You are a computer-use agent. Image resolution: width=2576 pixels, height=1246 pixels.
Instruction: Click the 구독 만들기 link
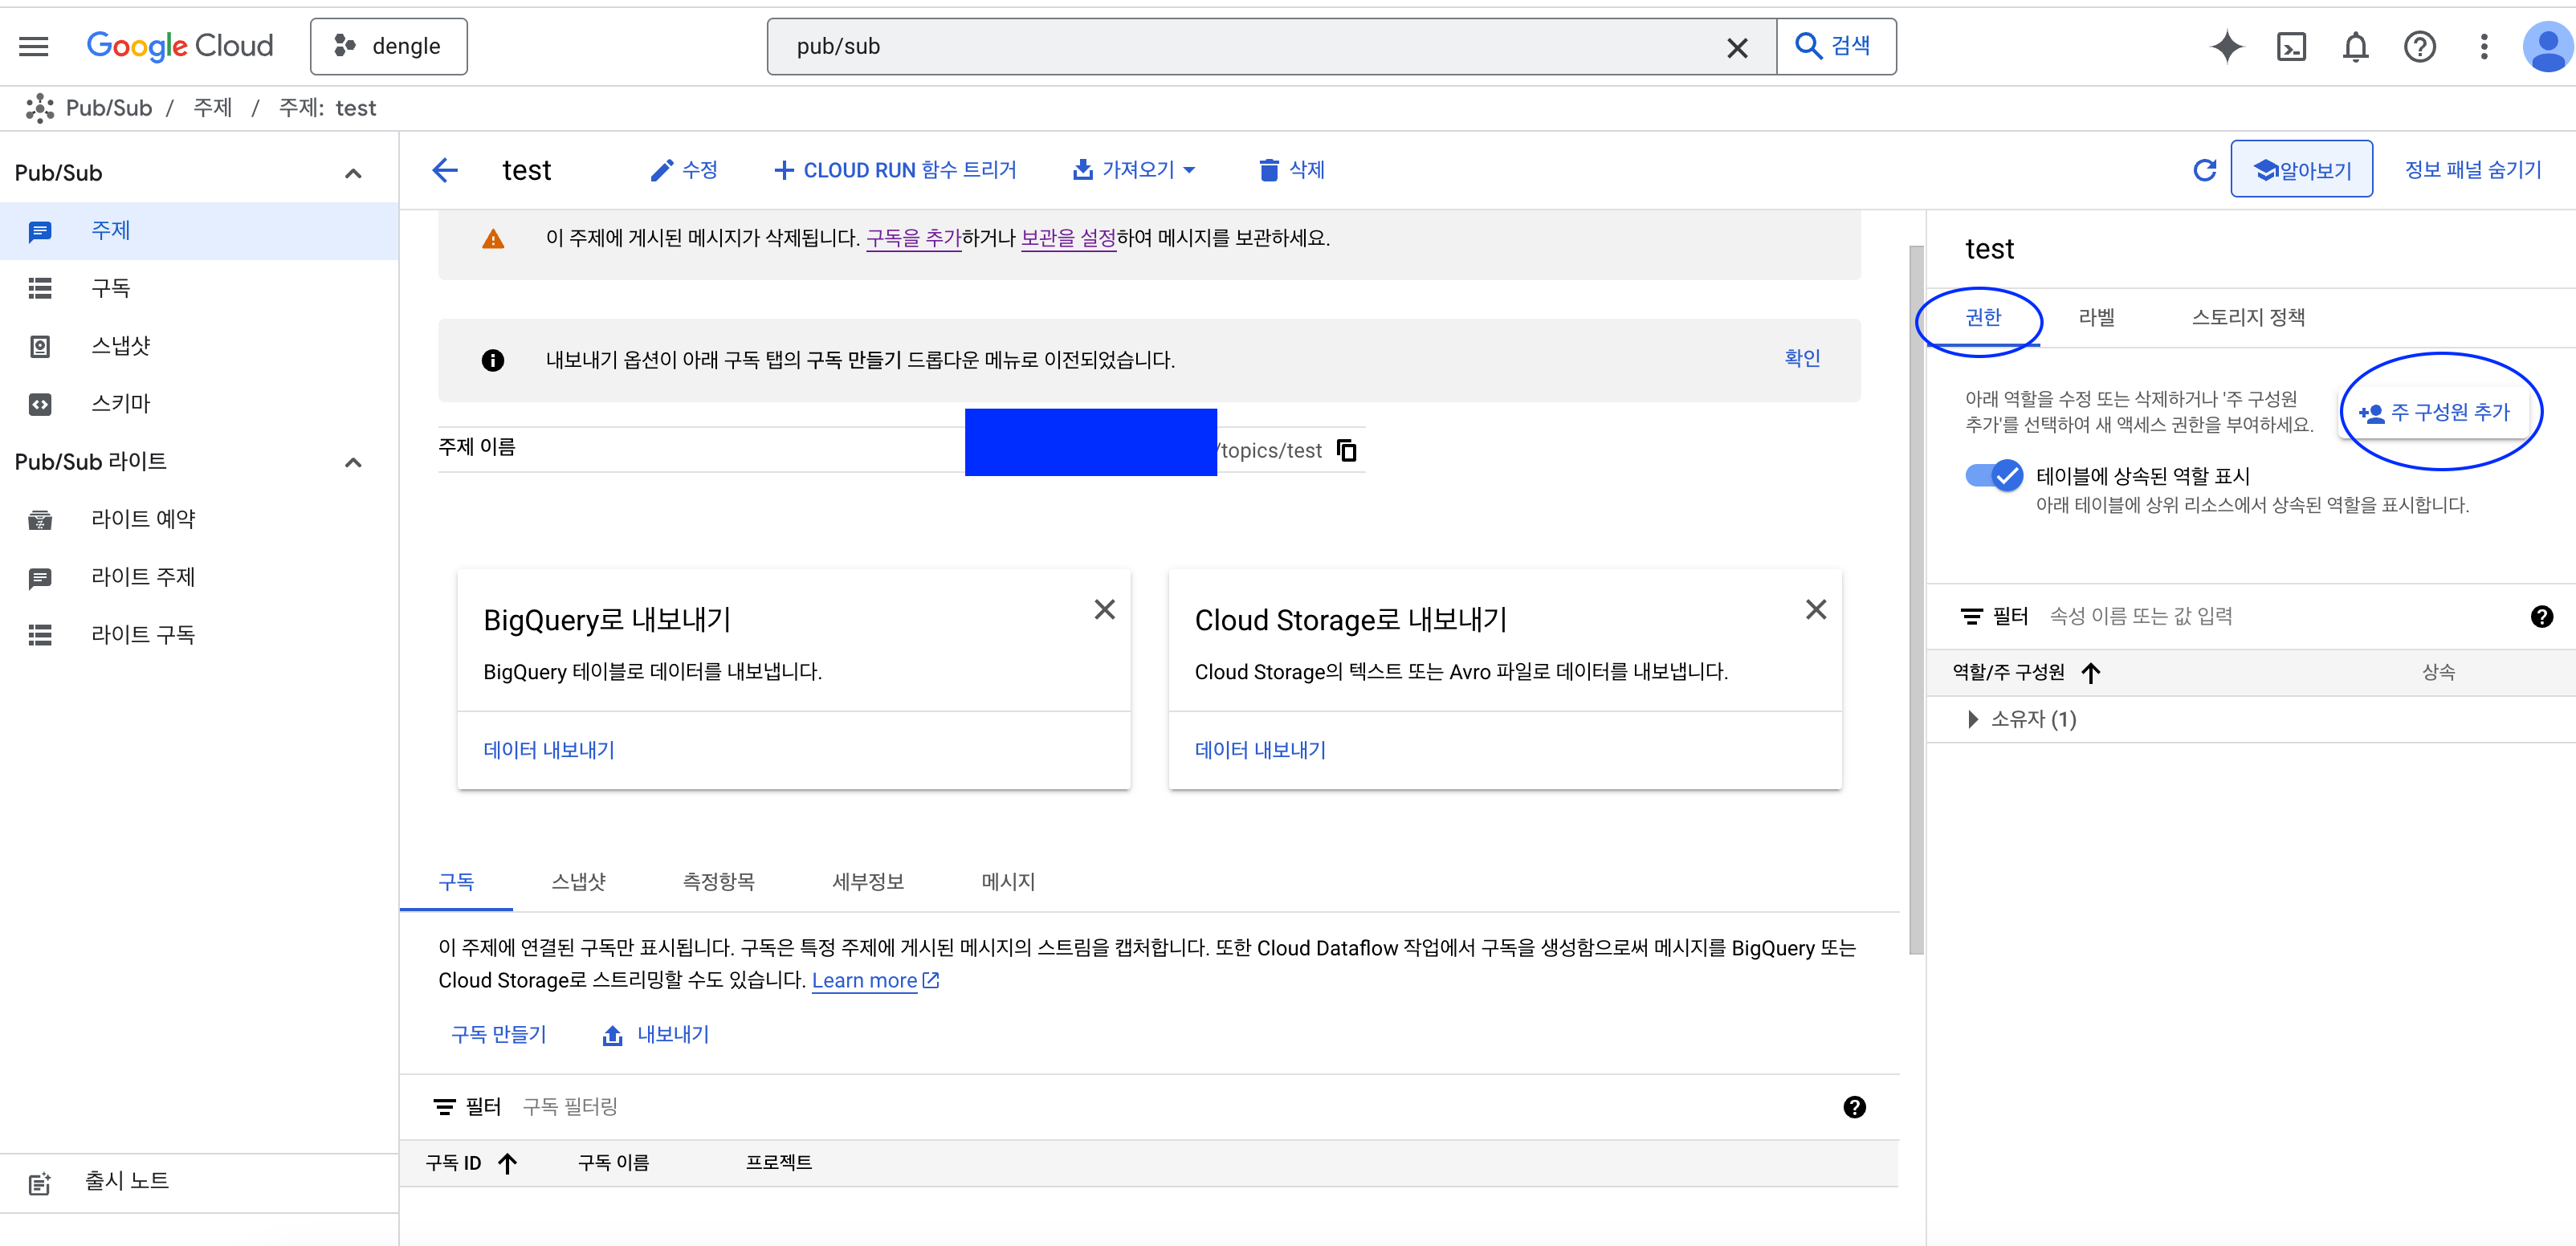[x=498, y=1034]
